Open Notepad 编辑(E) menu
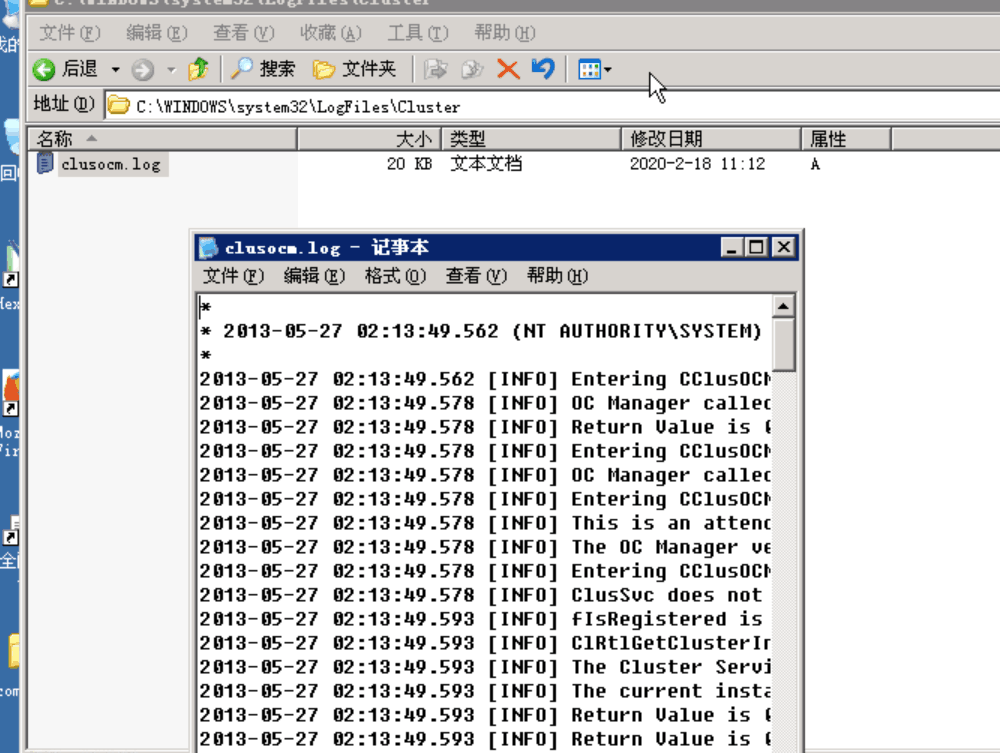The width and height of the screenshot is (1000, 753). pyautogui.click(x=314, y=276)
